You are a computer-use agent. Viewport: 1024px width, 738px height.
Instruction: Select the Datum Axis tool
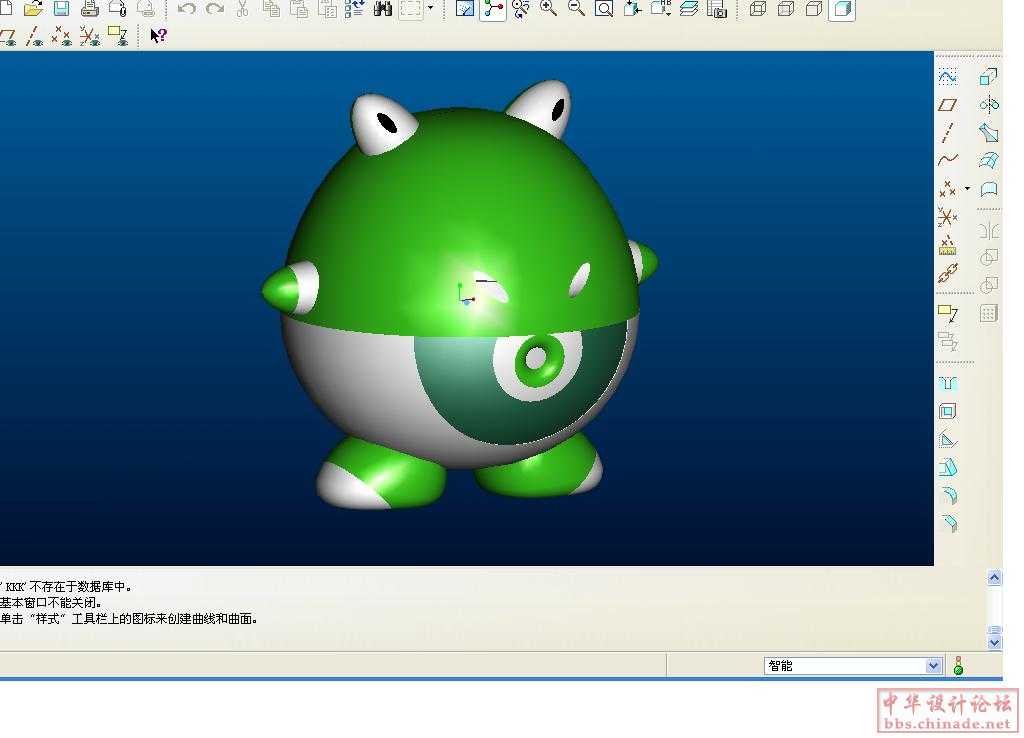948,132
